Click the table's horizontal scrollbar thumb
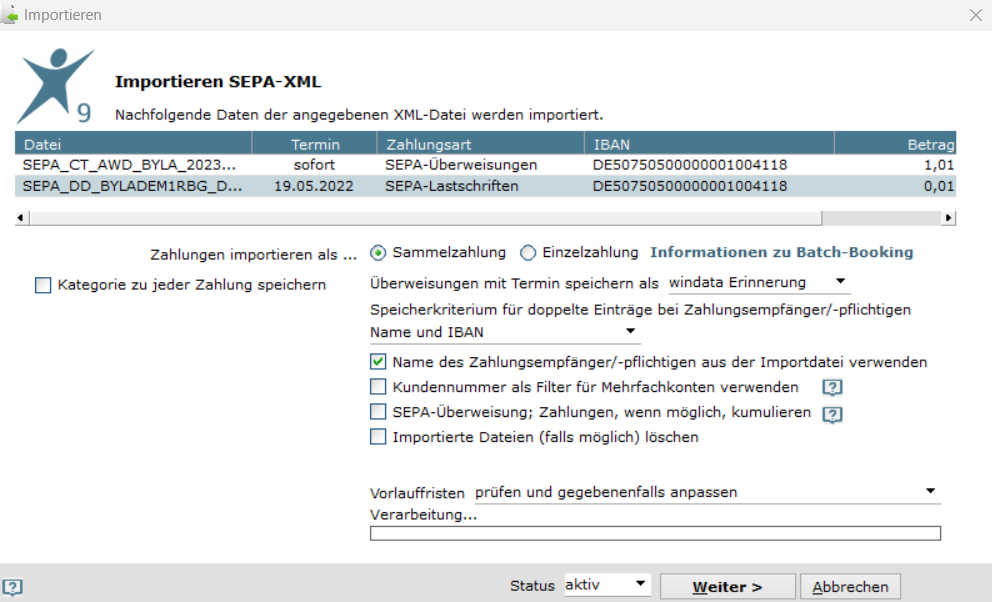The image size is (992, 602). (x=426, y=218)
